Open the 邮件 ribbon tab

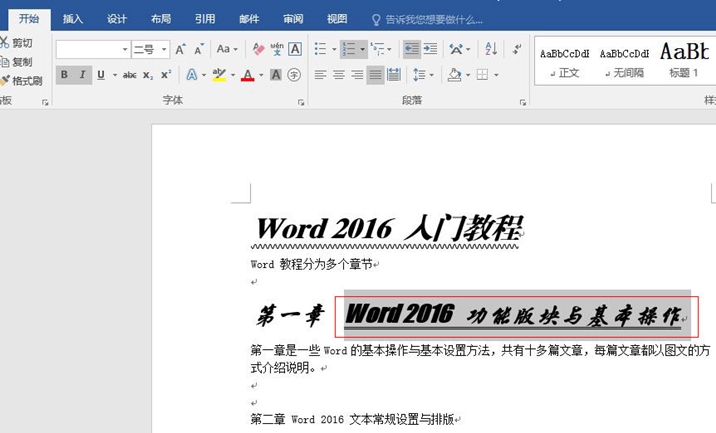click(x=249, y=19)
